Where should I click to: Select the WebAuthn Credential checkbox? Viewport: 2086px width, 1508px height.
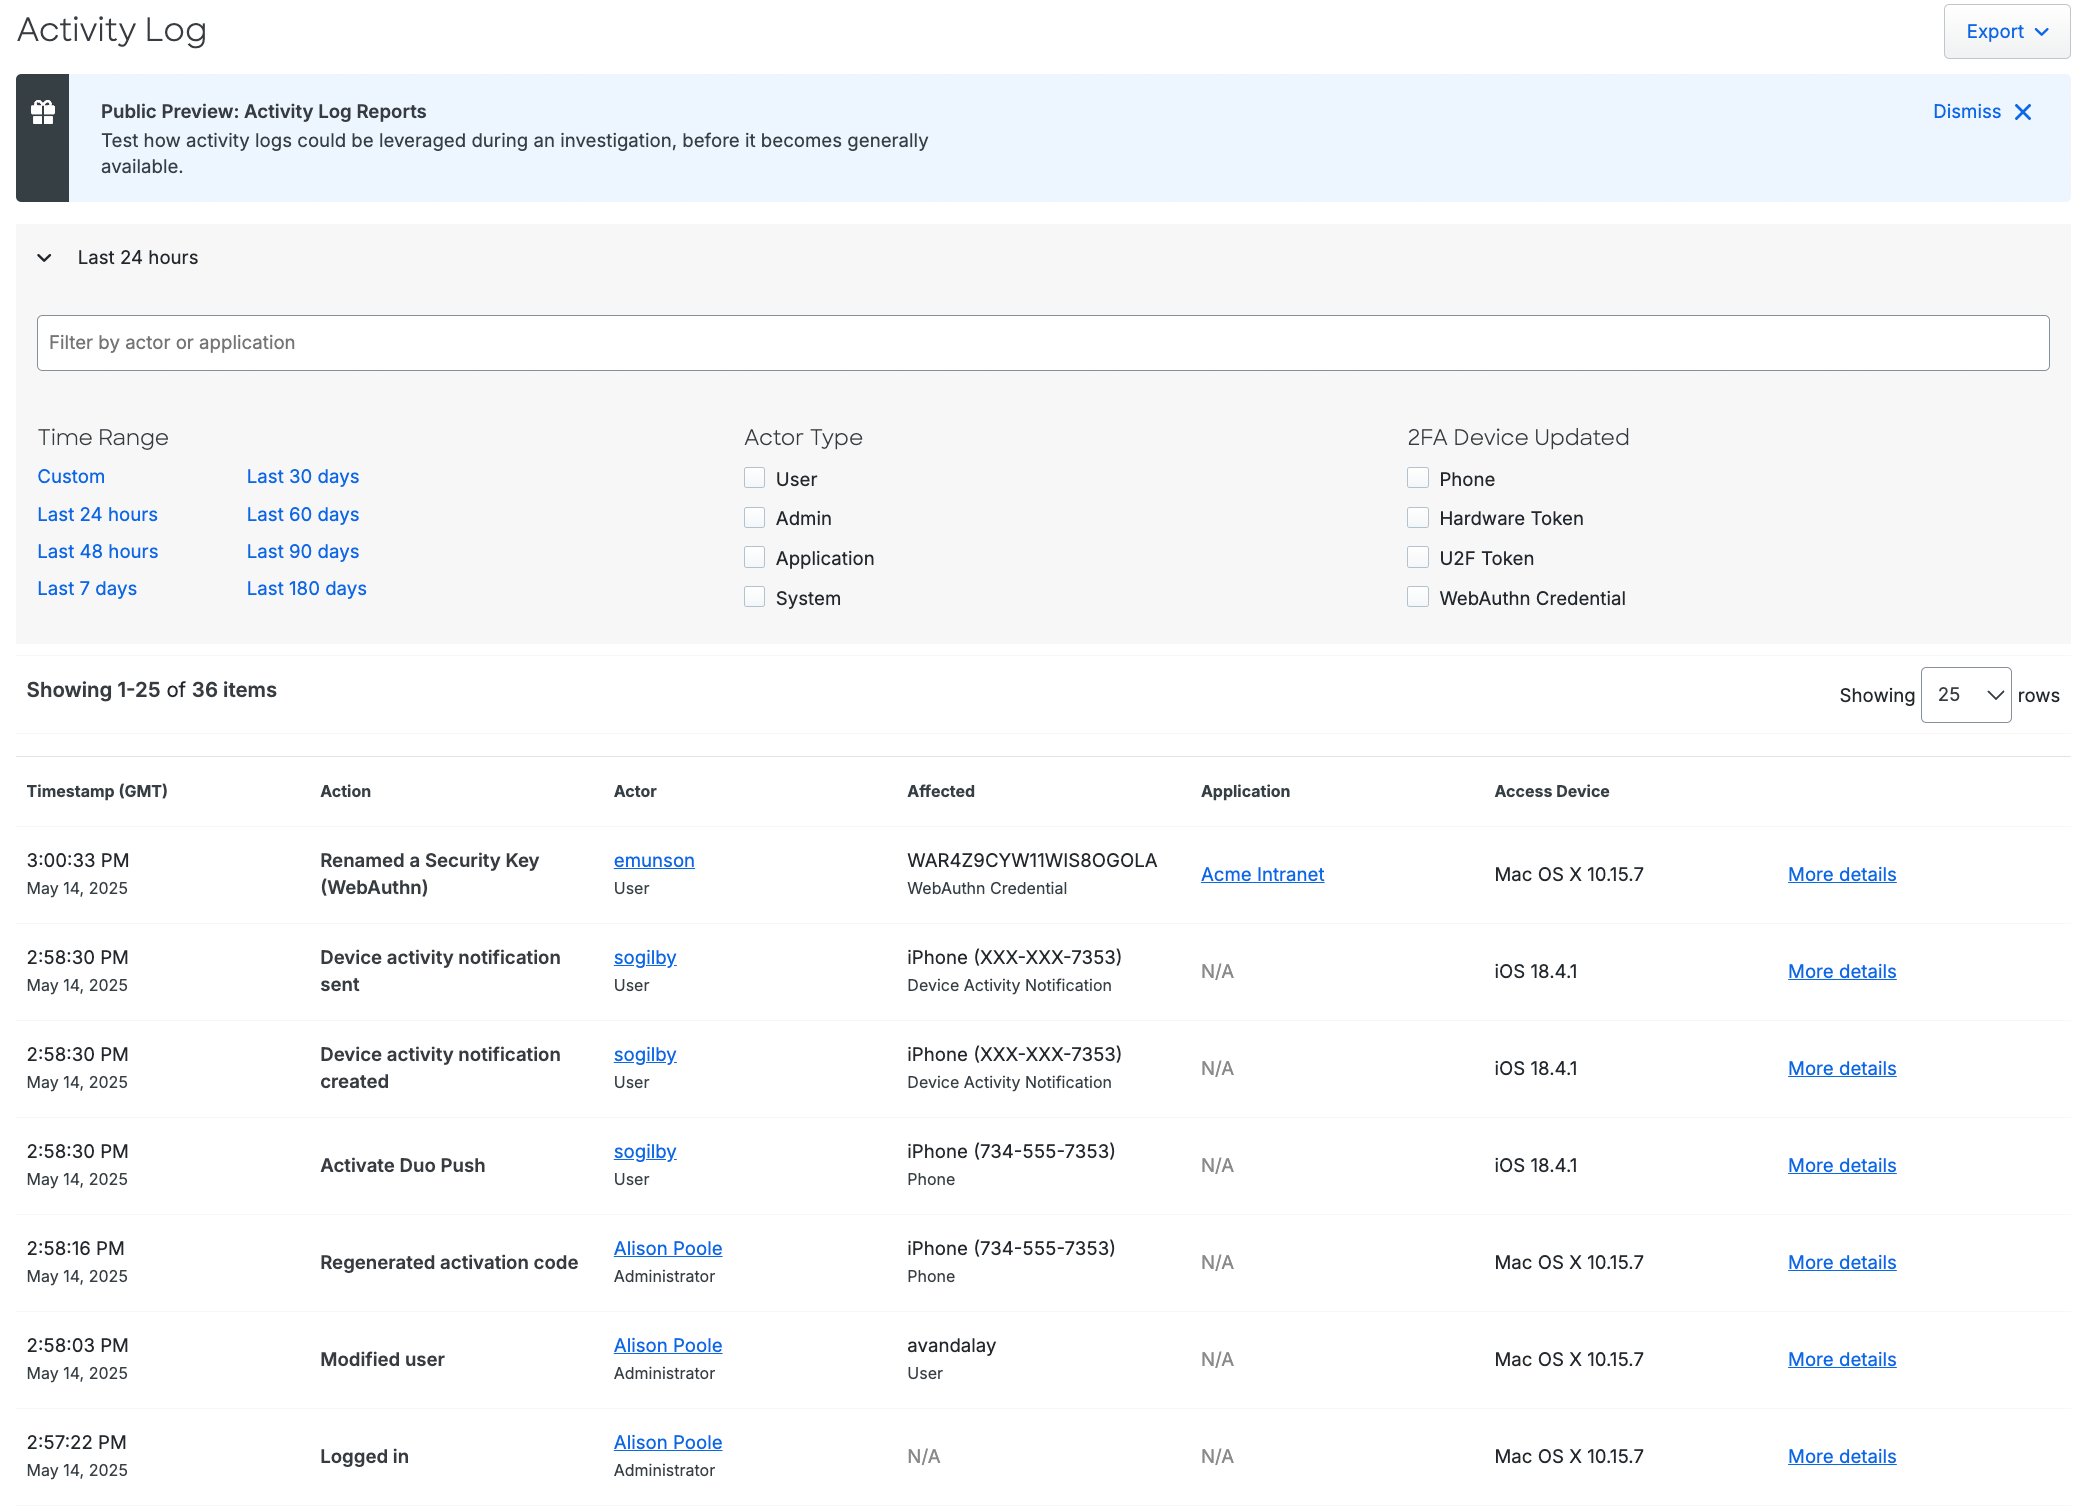[1417, 598]
